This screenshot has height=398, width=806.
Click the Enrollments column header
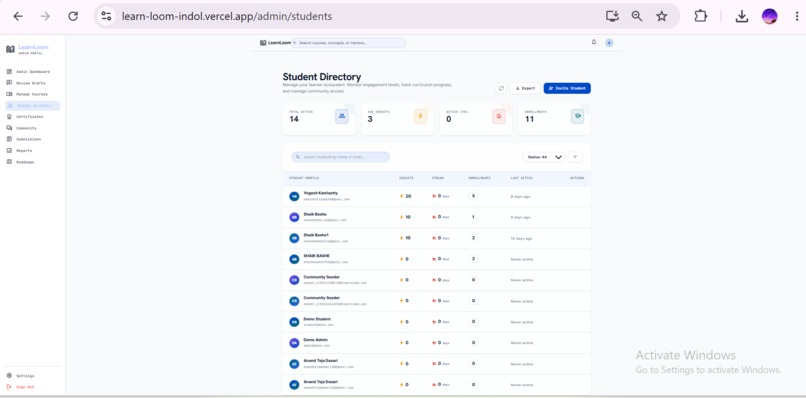[479, 178]
